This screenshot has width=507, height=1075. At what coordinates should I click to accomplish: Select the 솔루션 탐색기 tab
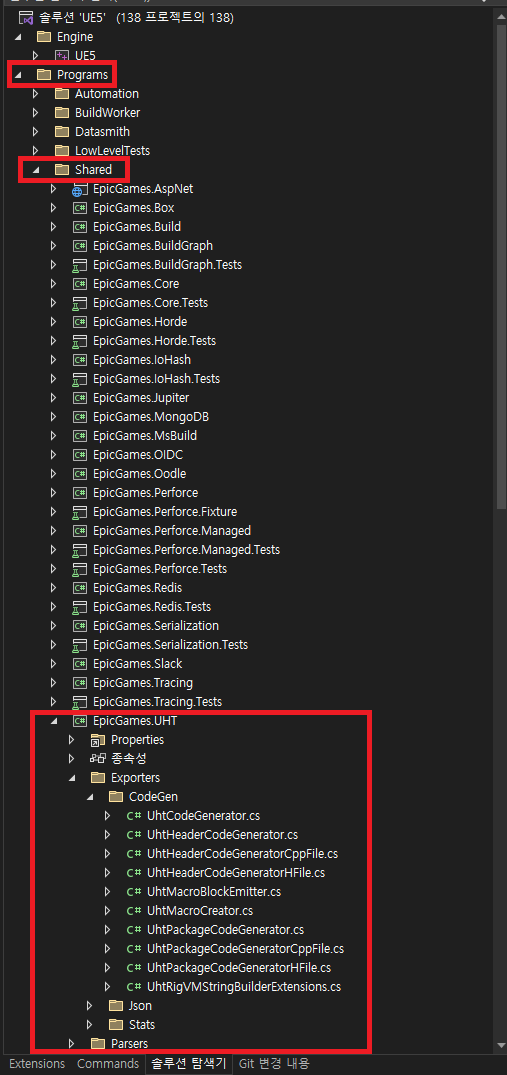188,1063
